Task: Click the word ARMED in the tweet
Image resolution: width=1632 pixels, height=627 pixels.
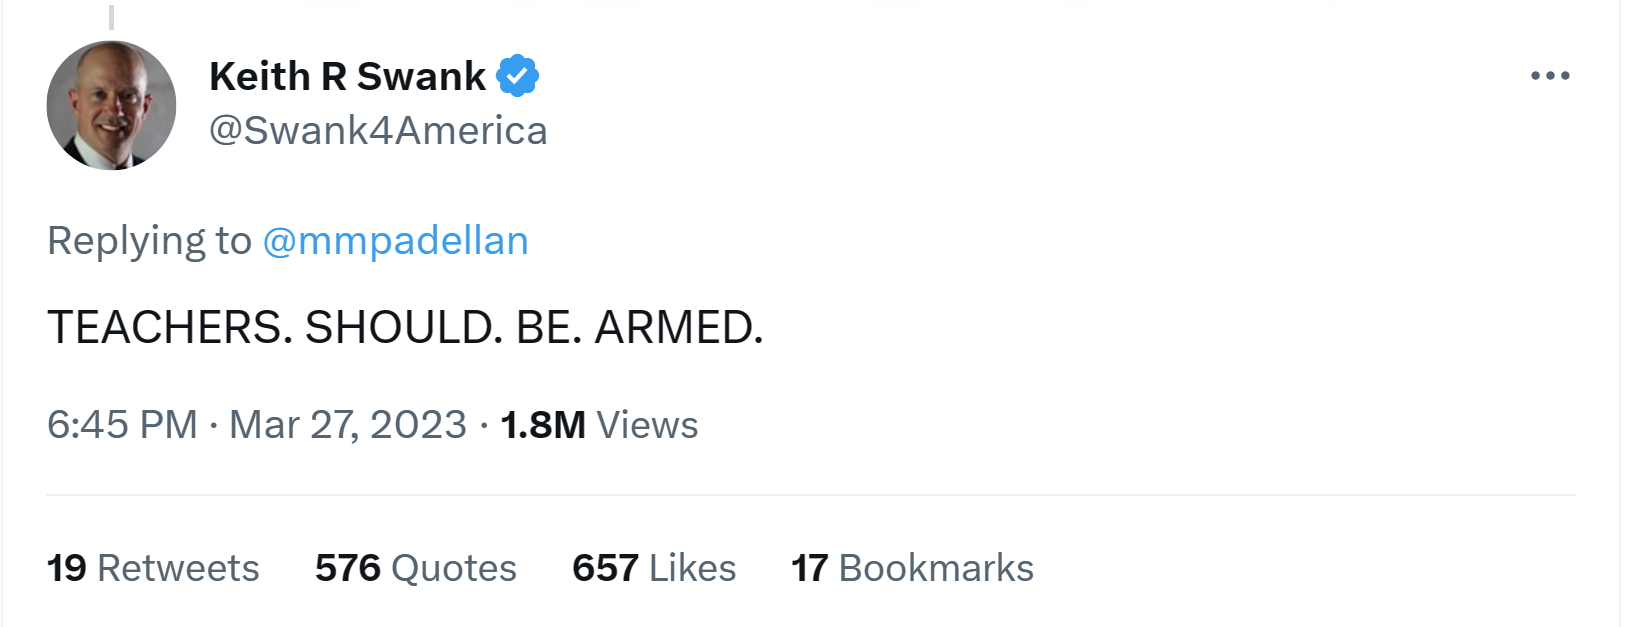Action: coord(679,328)
